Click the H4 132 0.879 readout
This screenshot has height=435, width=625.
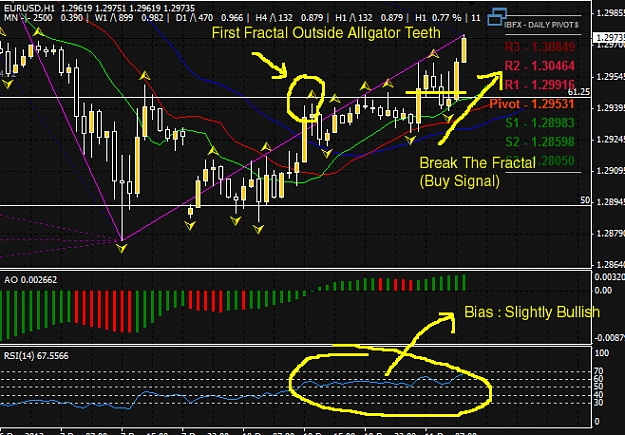click(289, 18)
